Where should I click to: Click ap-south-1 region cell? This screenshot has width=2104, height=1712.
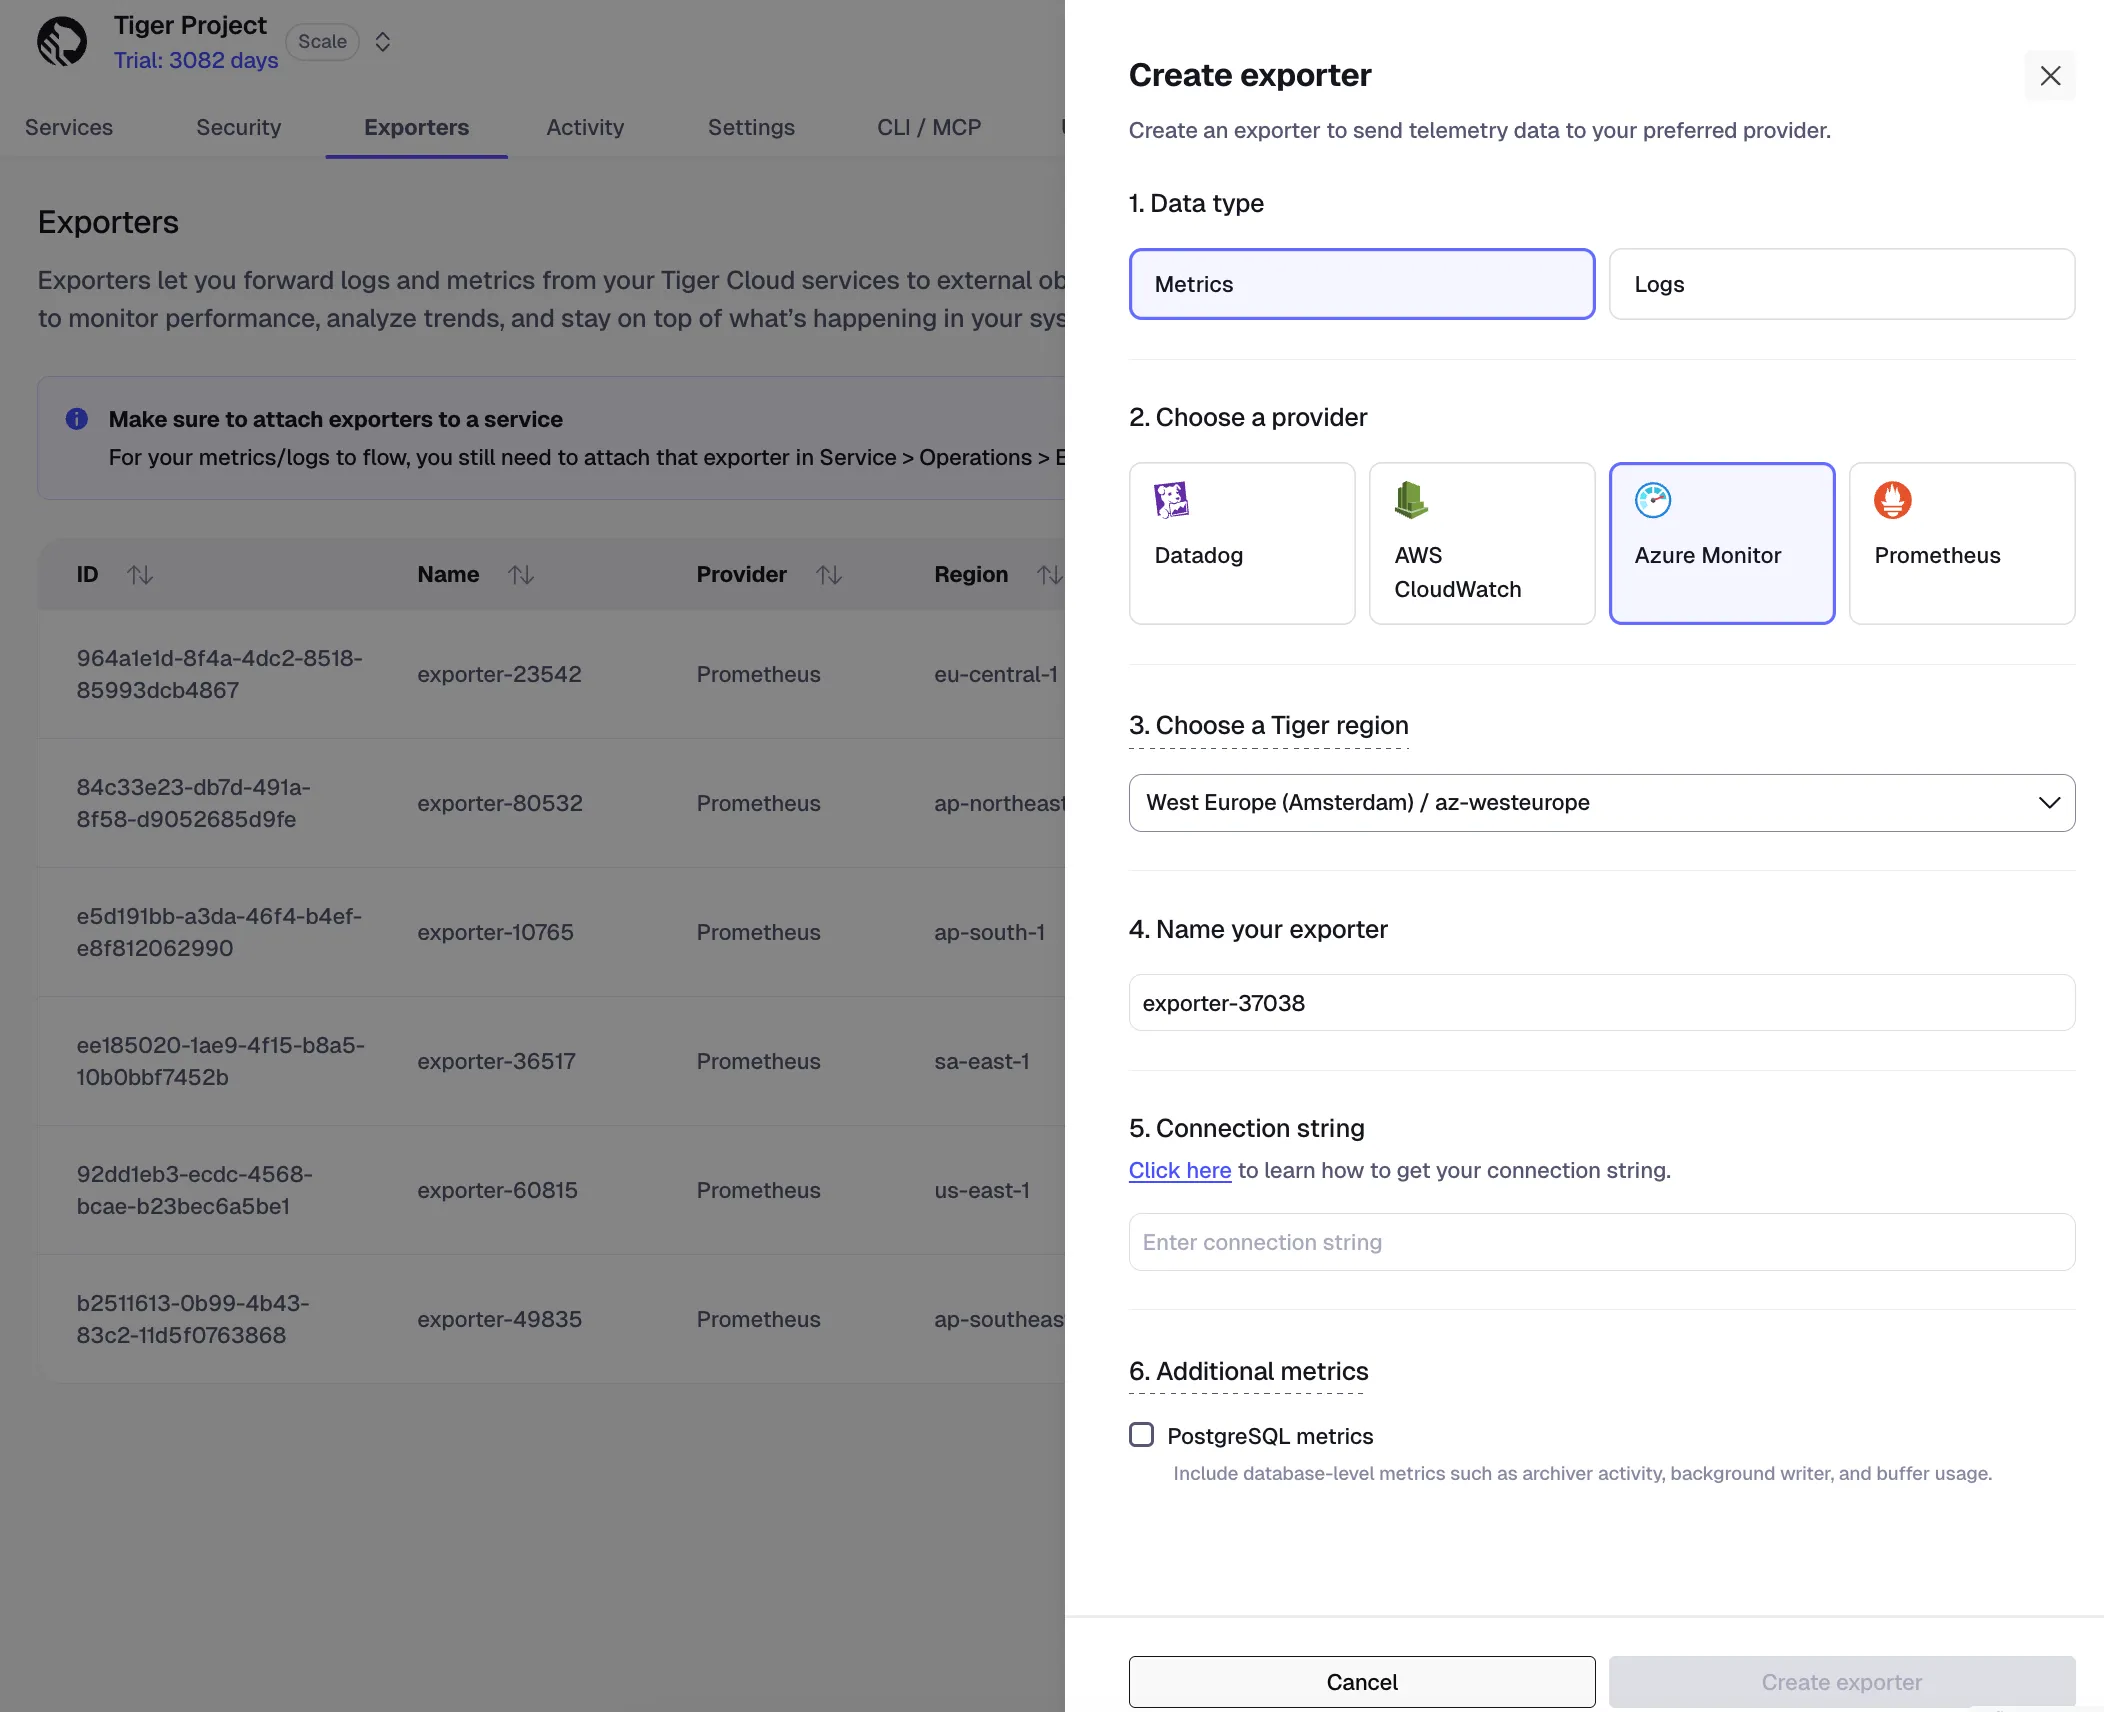pos(990,932)
